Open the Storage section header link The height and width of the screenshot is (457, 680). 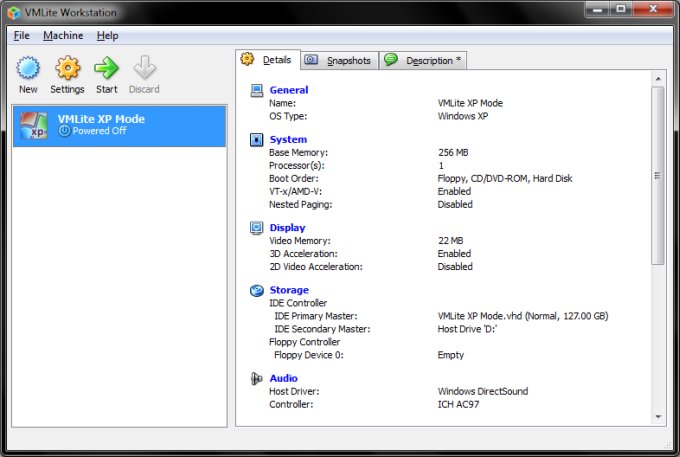point(289,291)
